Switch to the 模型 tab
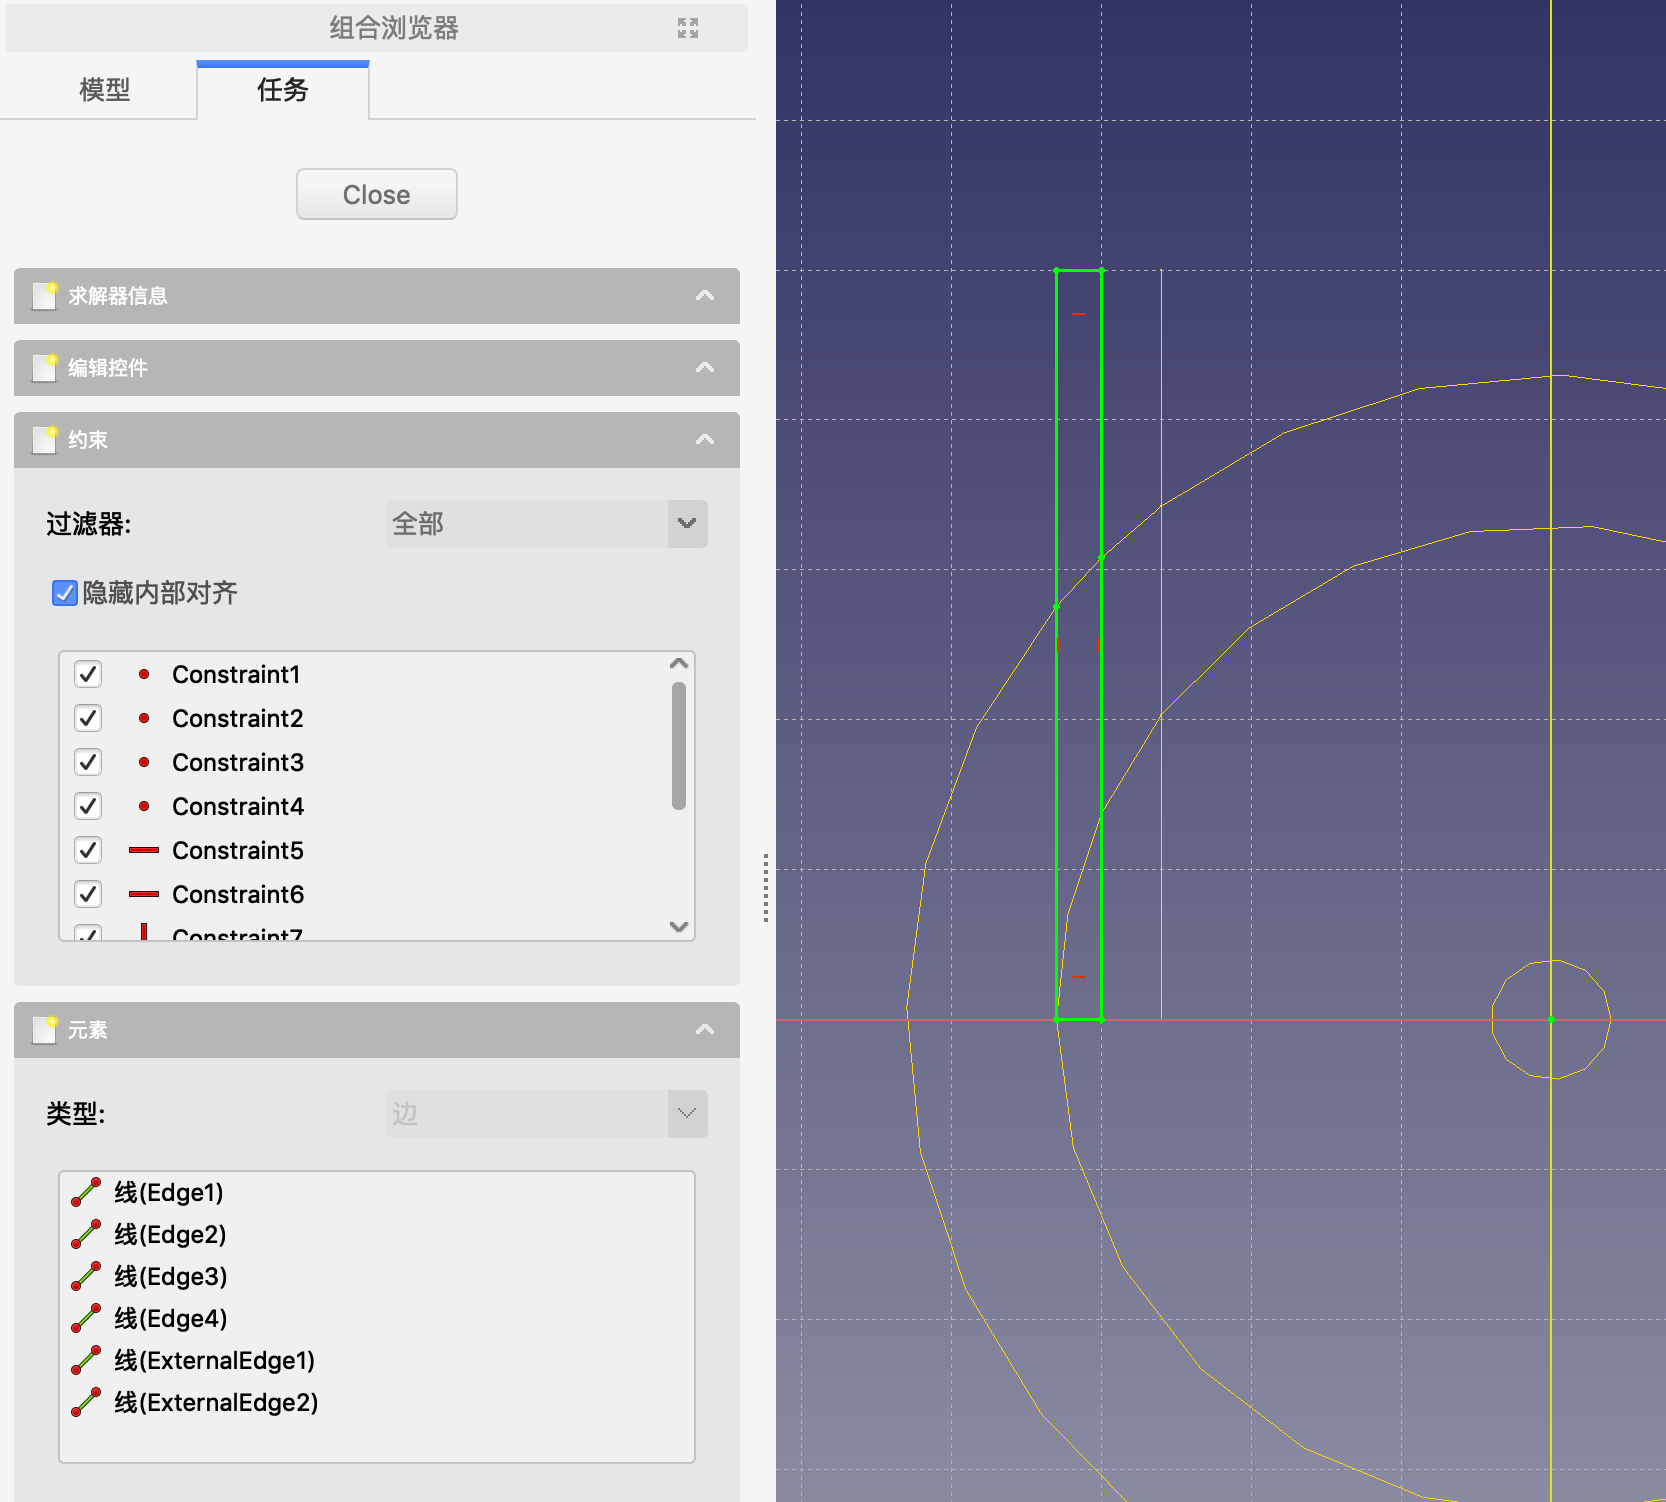The image size is (1666, 1502). 104,90
